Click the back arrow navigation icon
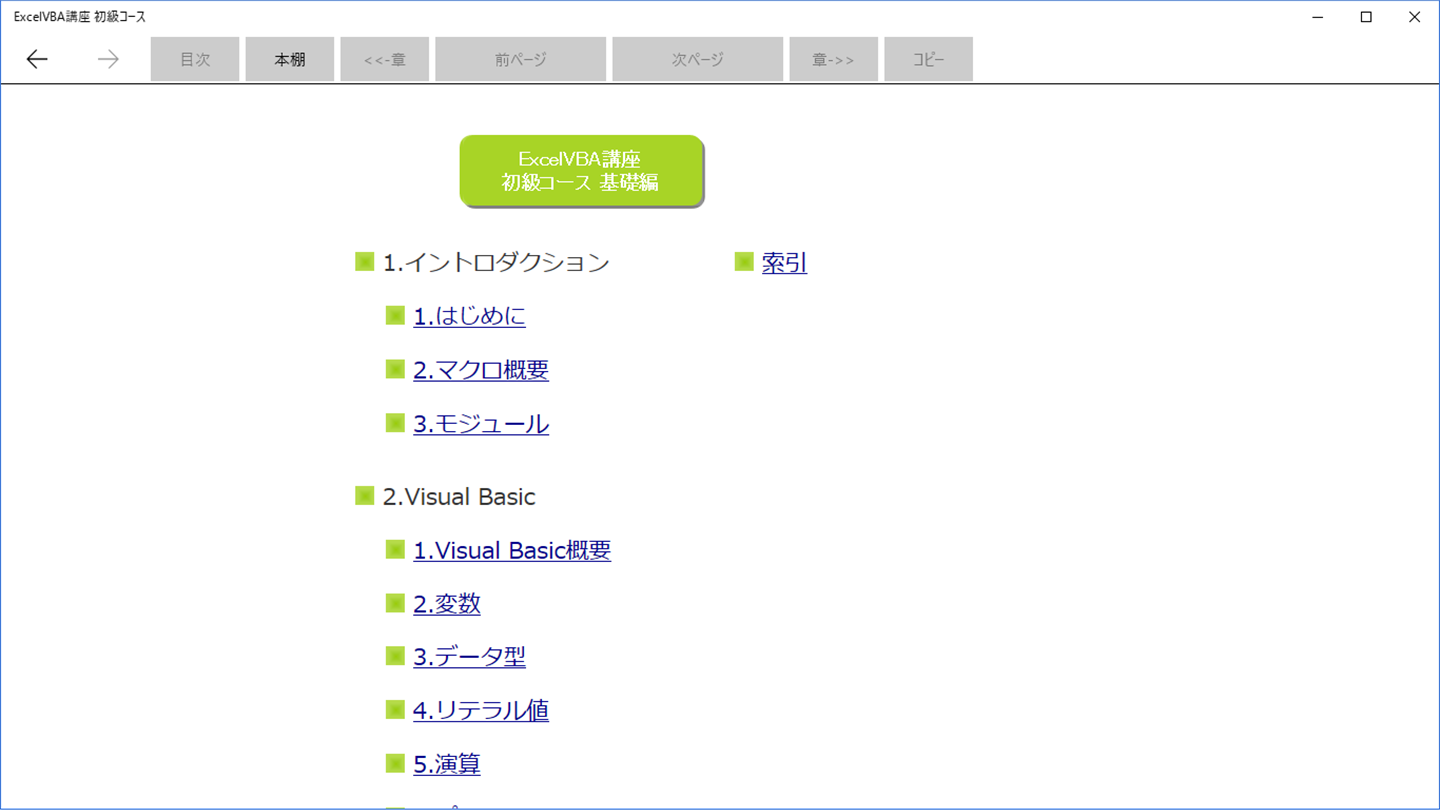1440x810 pixels. click(37, 60)
